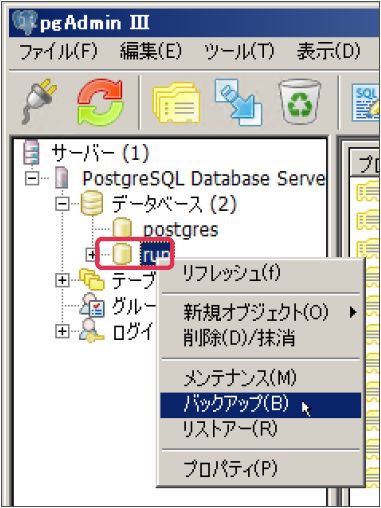
Task: Expand the テーブル空間 folder node
Action: [62, 280]
